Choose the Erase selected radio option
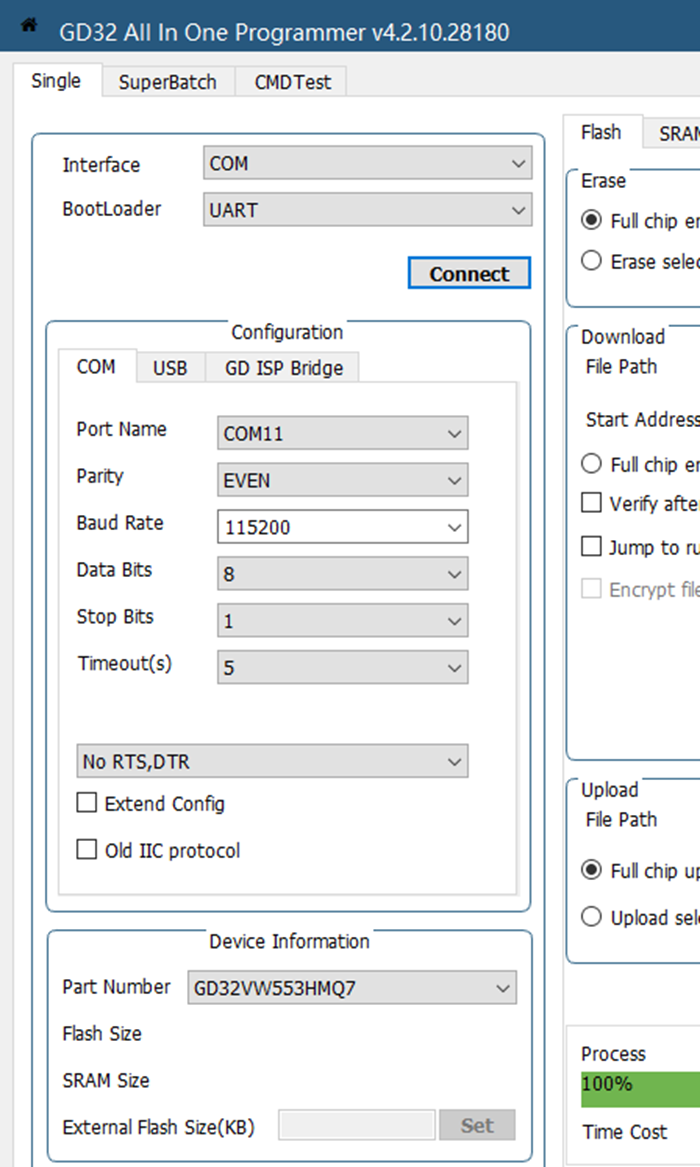The width and height of the screenshot is (700, 1167). 592,261
